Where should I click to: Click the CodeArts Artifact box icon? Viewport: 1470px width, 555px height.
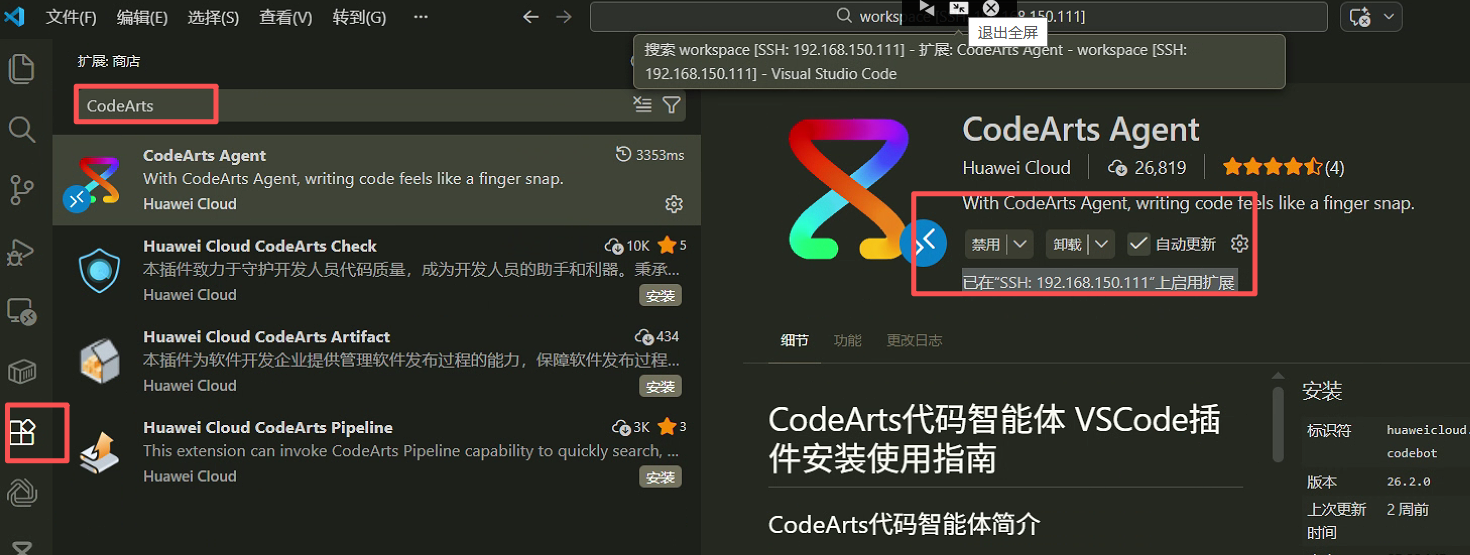pyautogui.click(x=100, y=362)
